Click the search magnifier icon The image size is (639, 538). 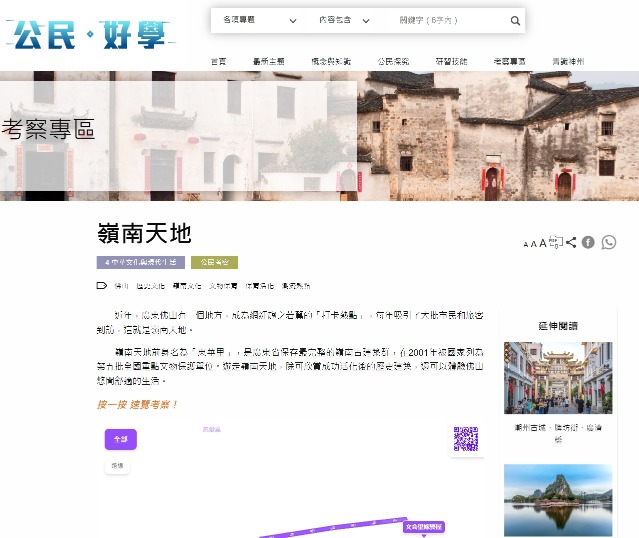pos(515,20)
